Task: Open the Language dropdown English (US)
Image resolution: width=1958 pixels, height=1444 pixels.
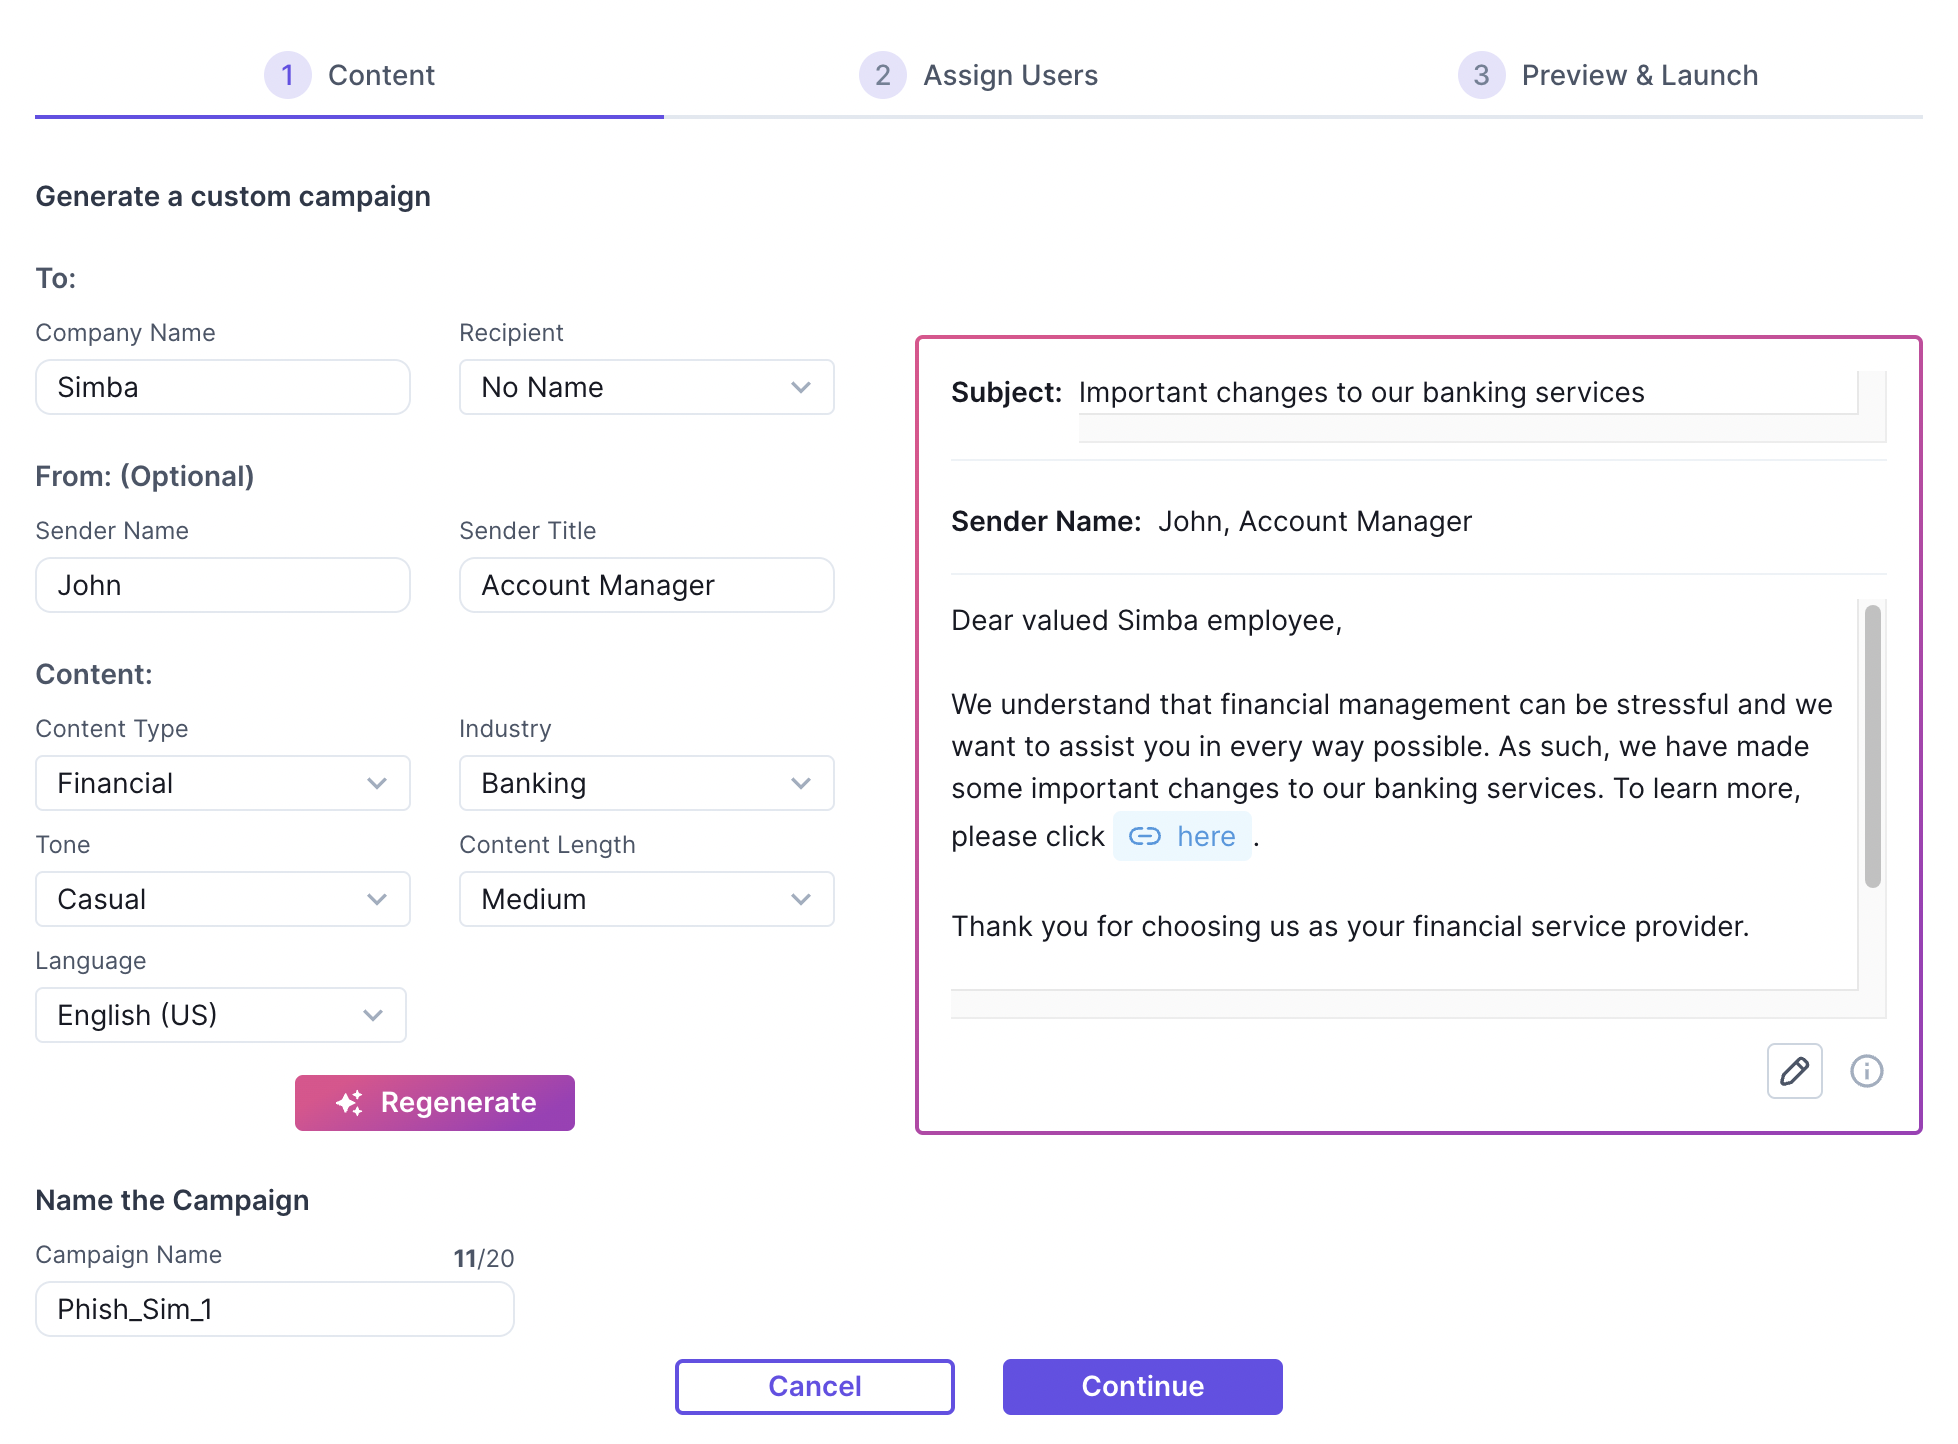Action: coord(220,1015)
